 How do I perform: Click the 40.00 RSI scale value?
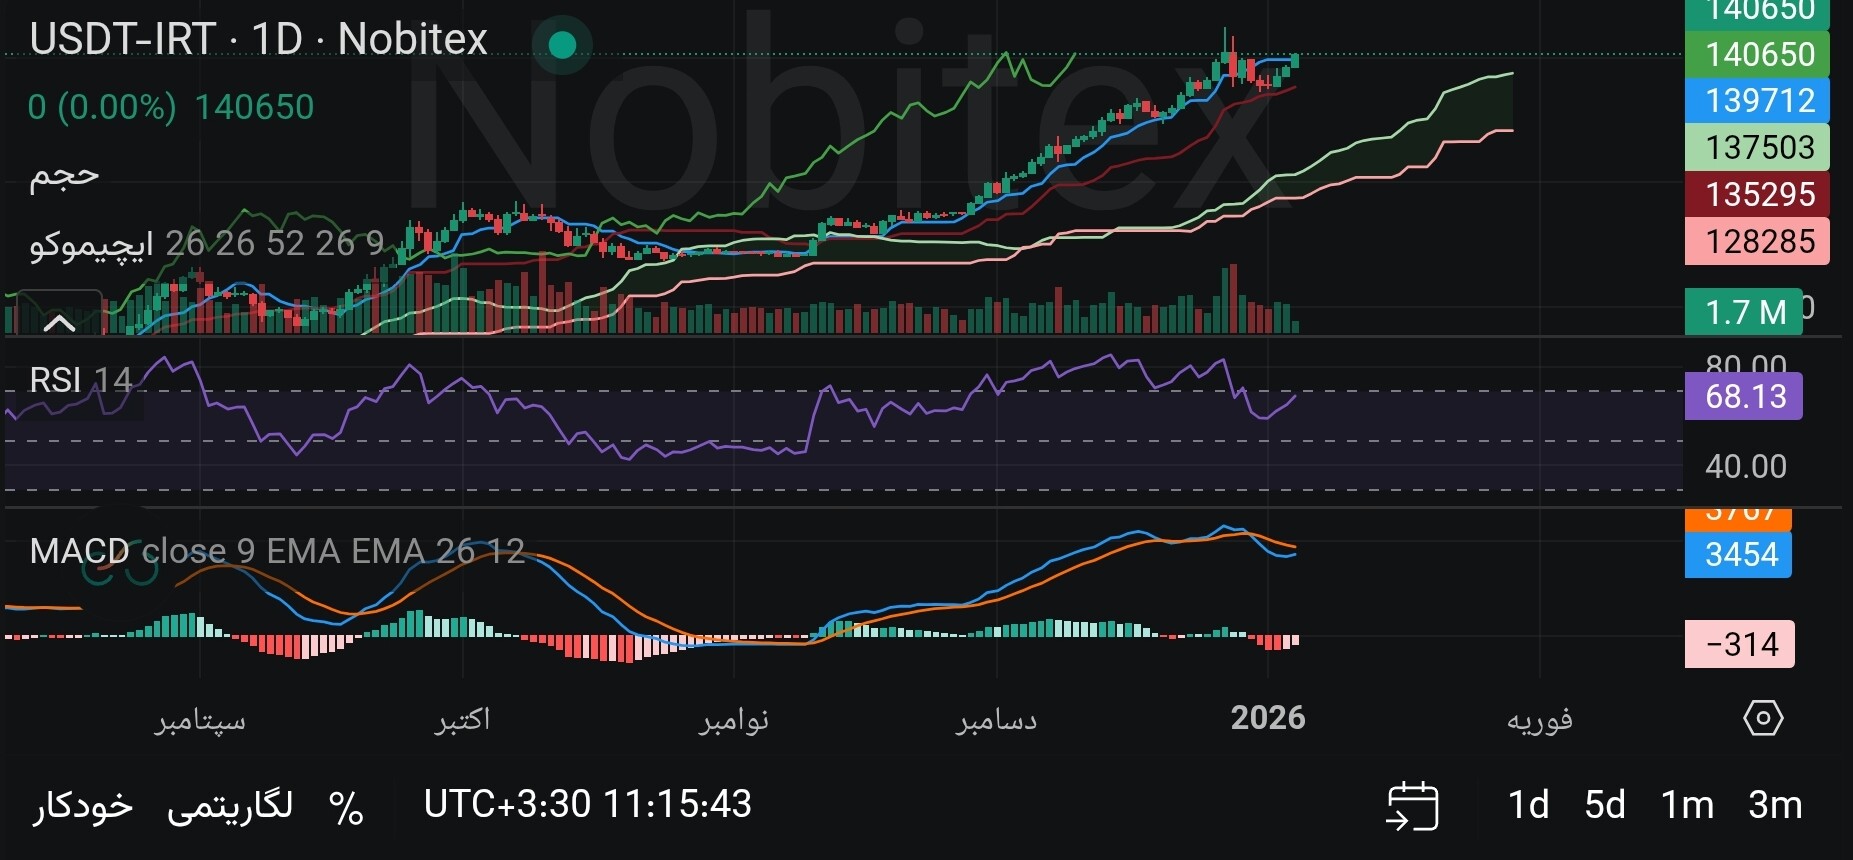(1746, 466)
